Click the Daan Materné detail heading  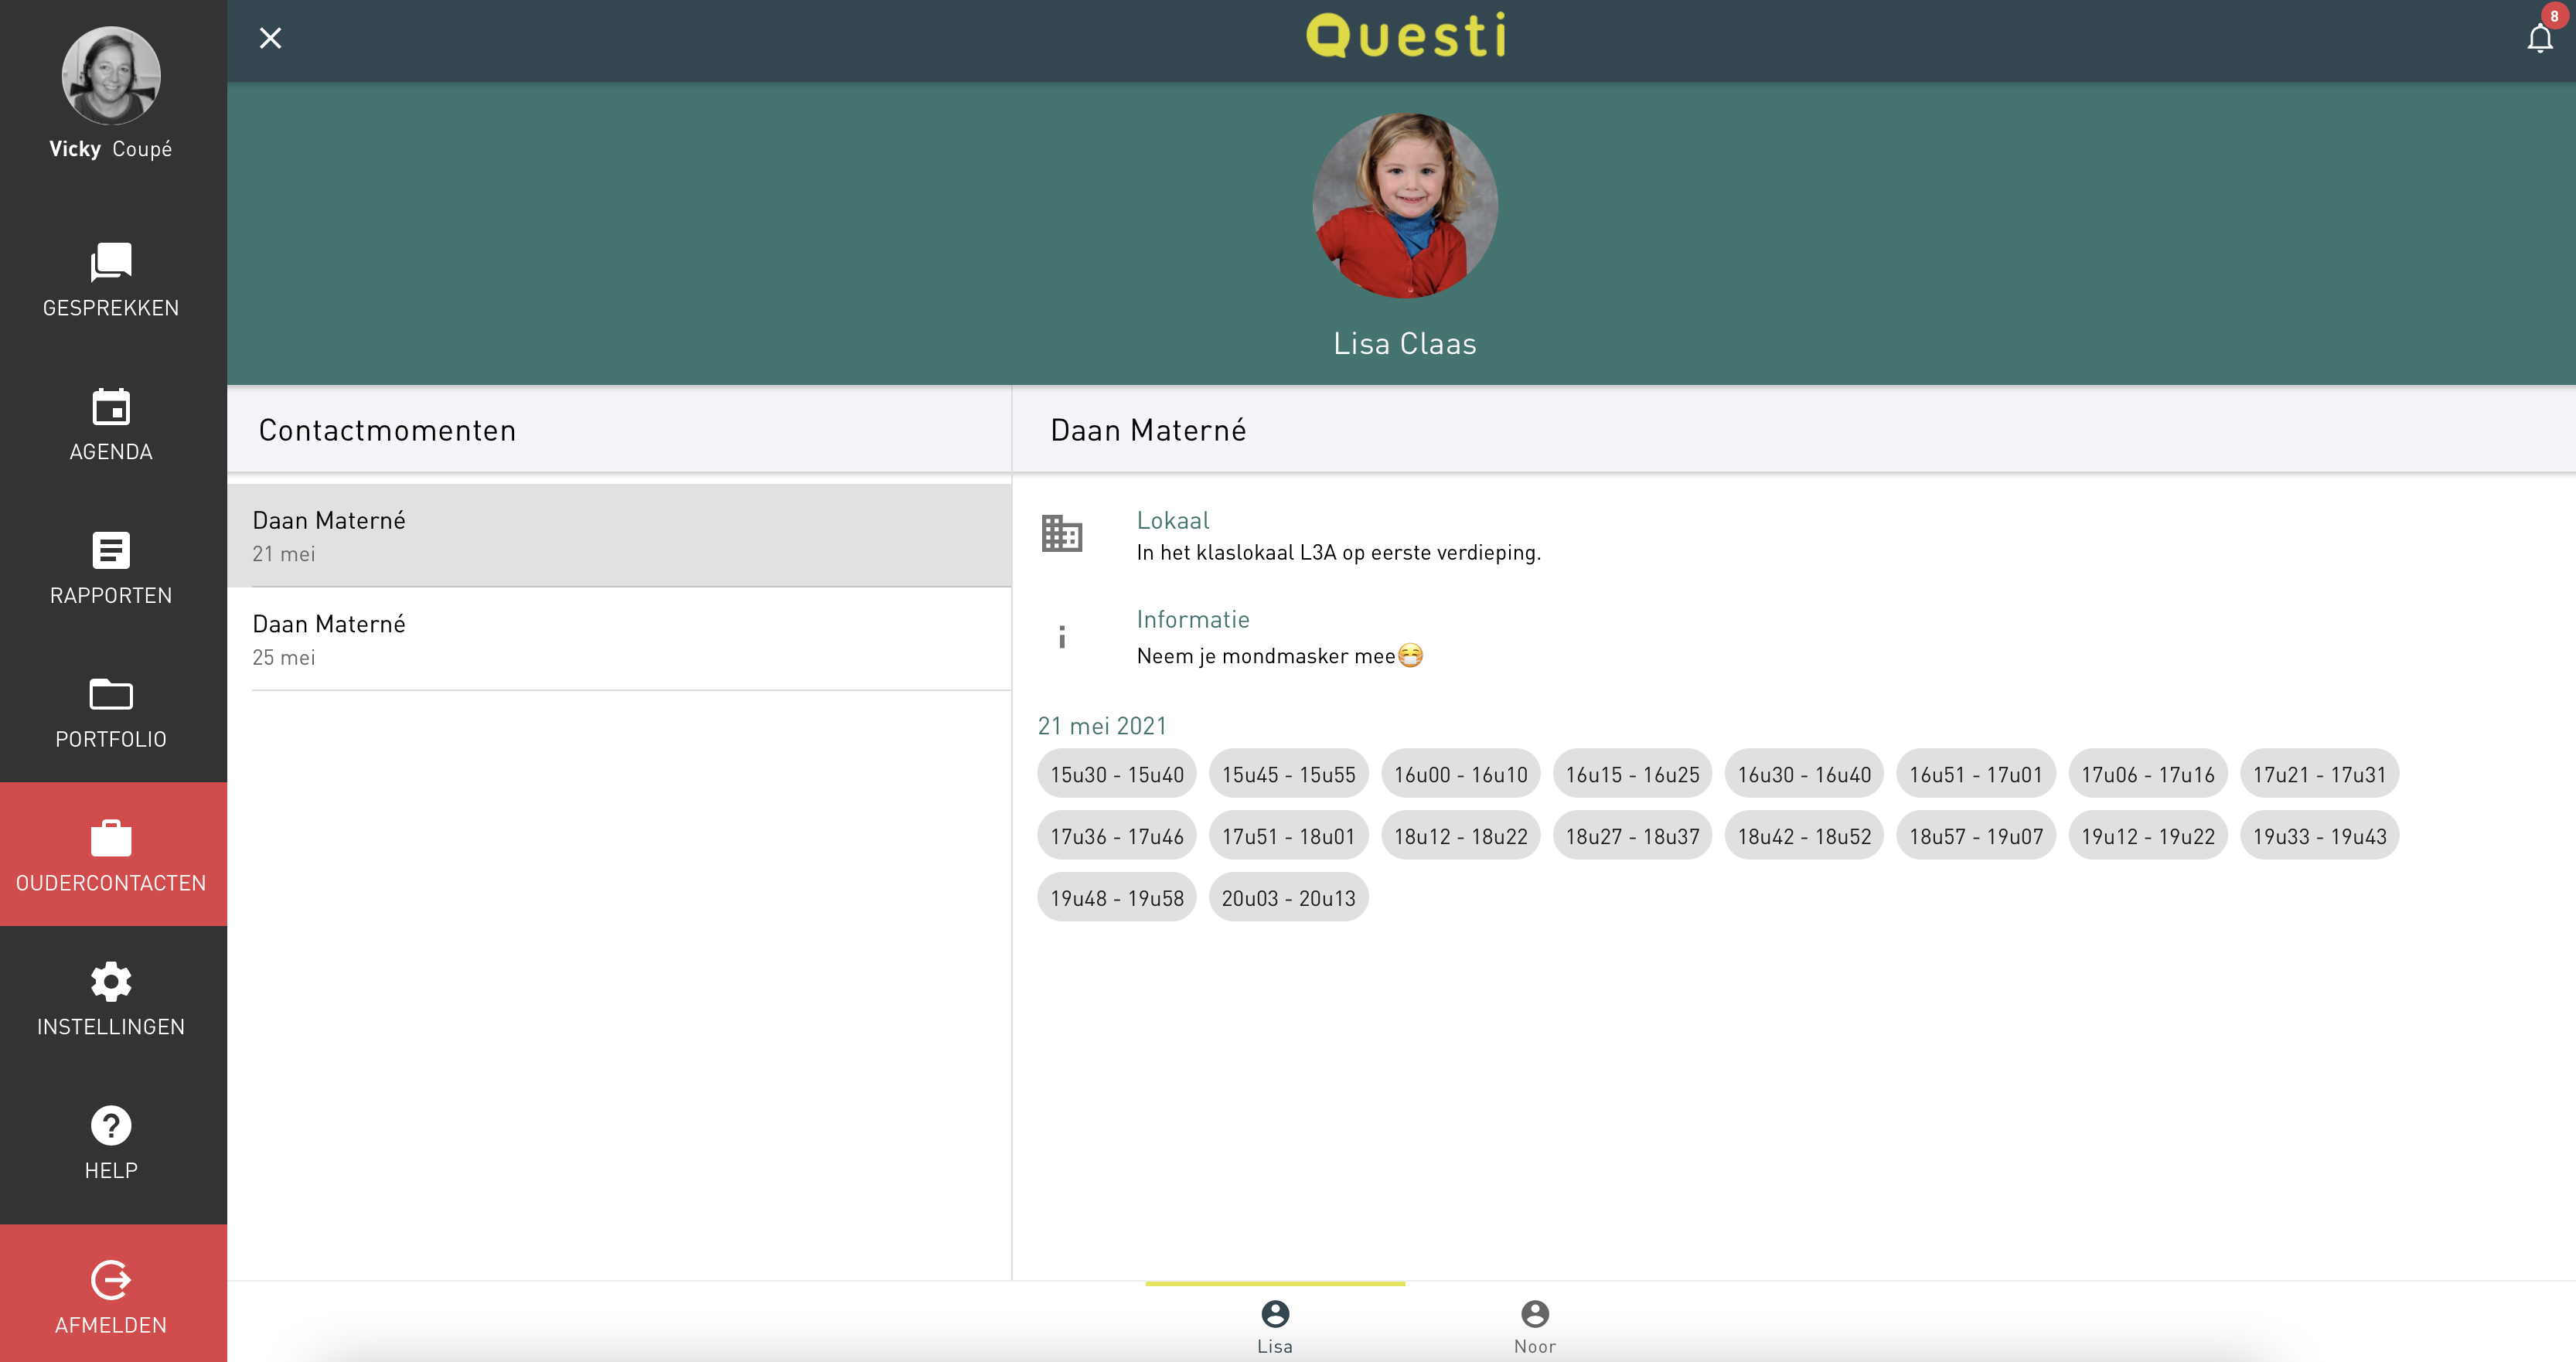point(1148,431)
